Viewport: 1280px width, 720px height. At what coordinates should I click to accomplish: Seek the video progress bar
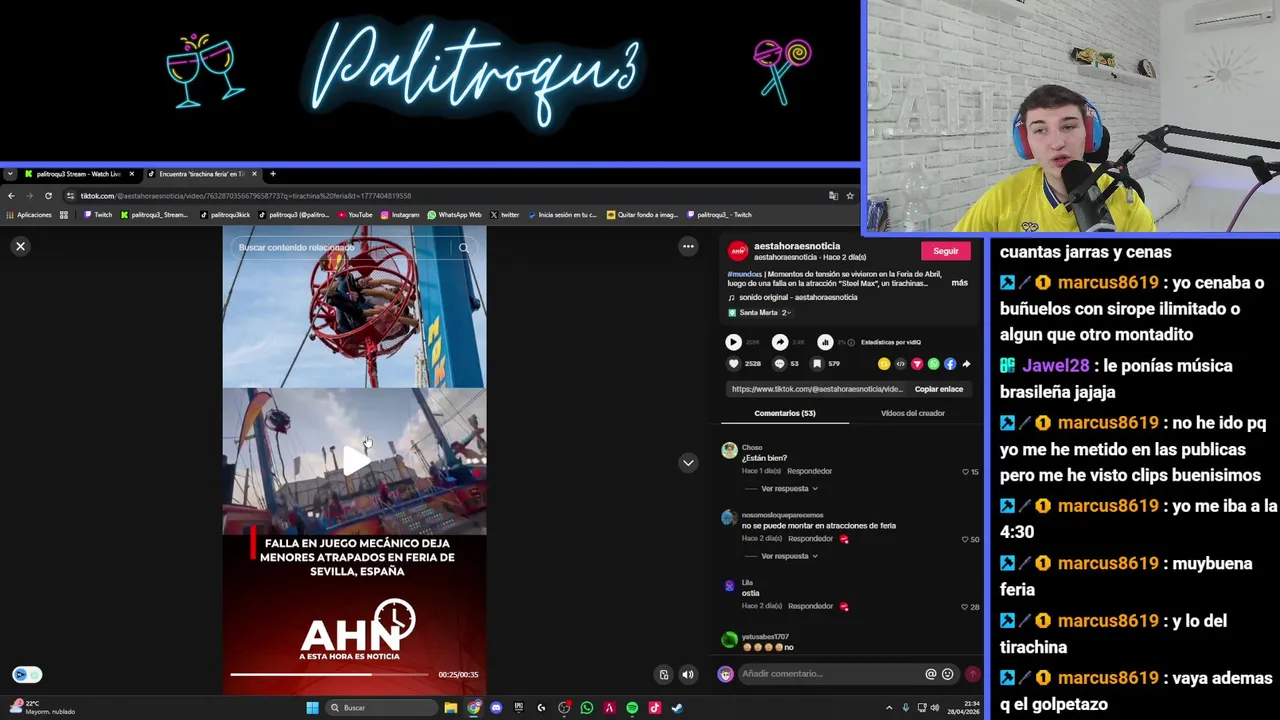pyautogui.click(x=329, y=674)
